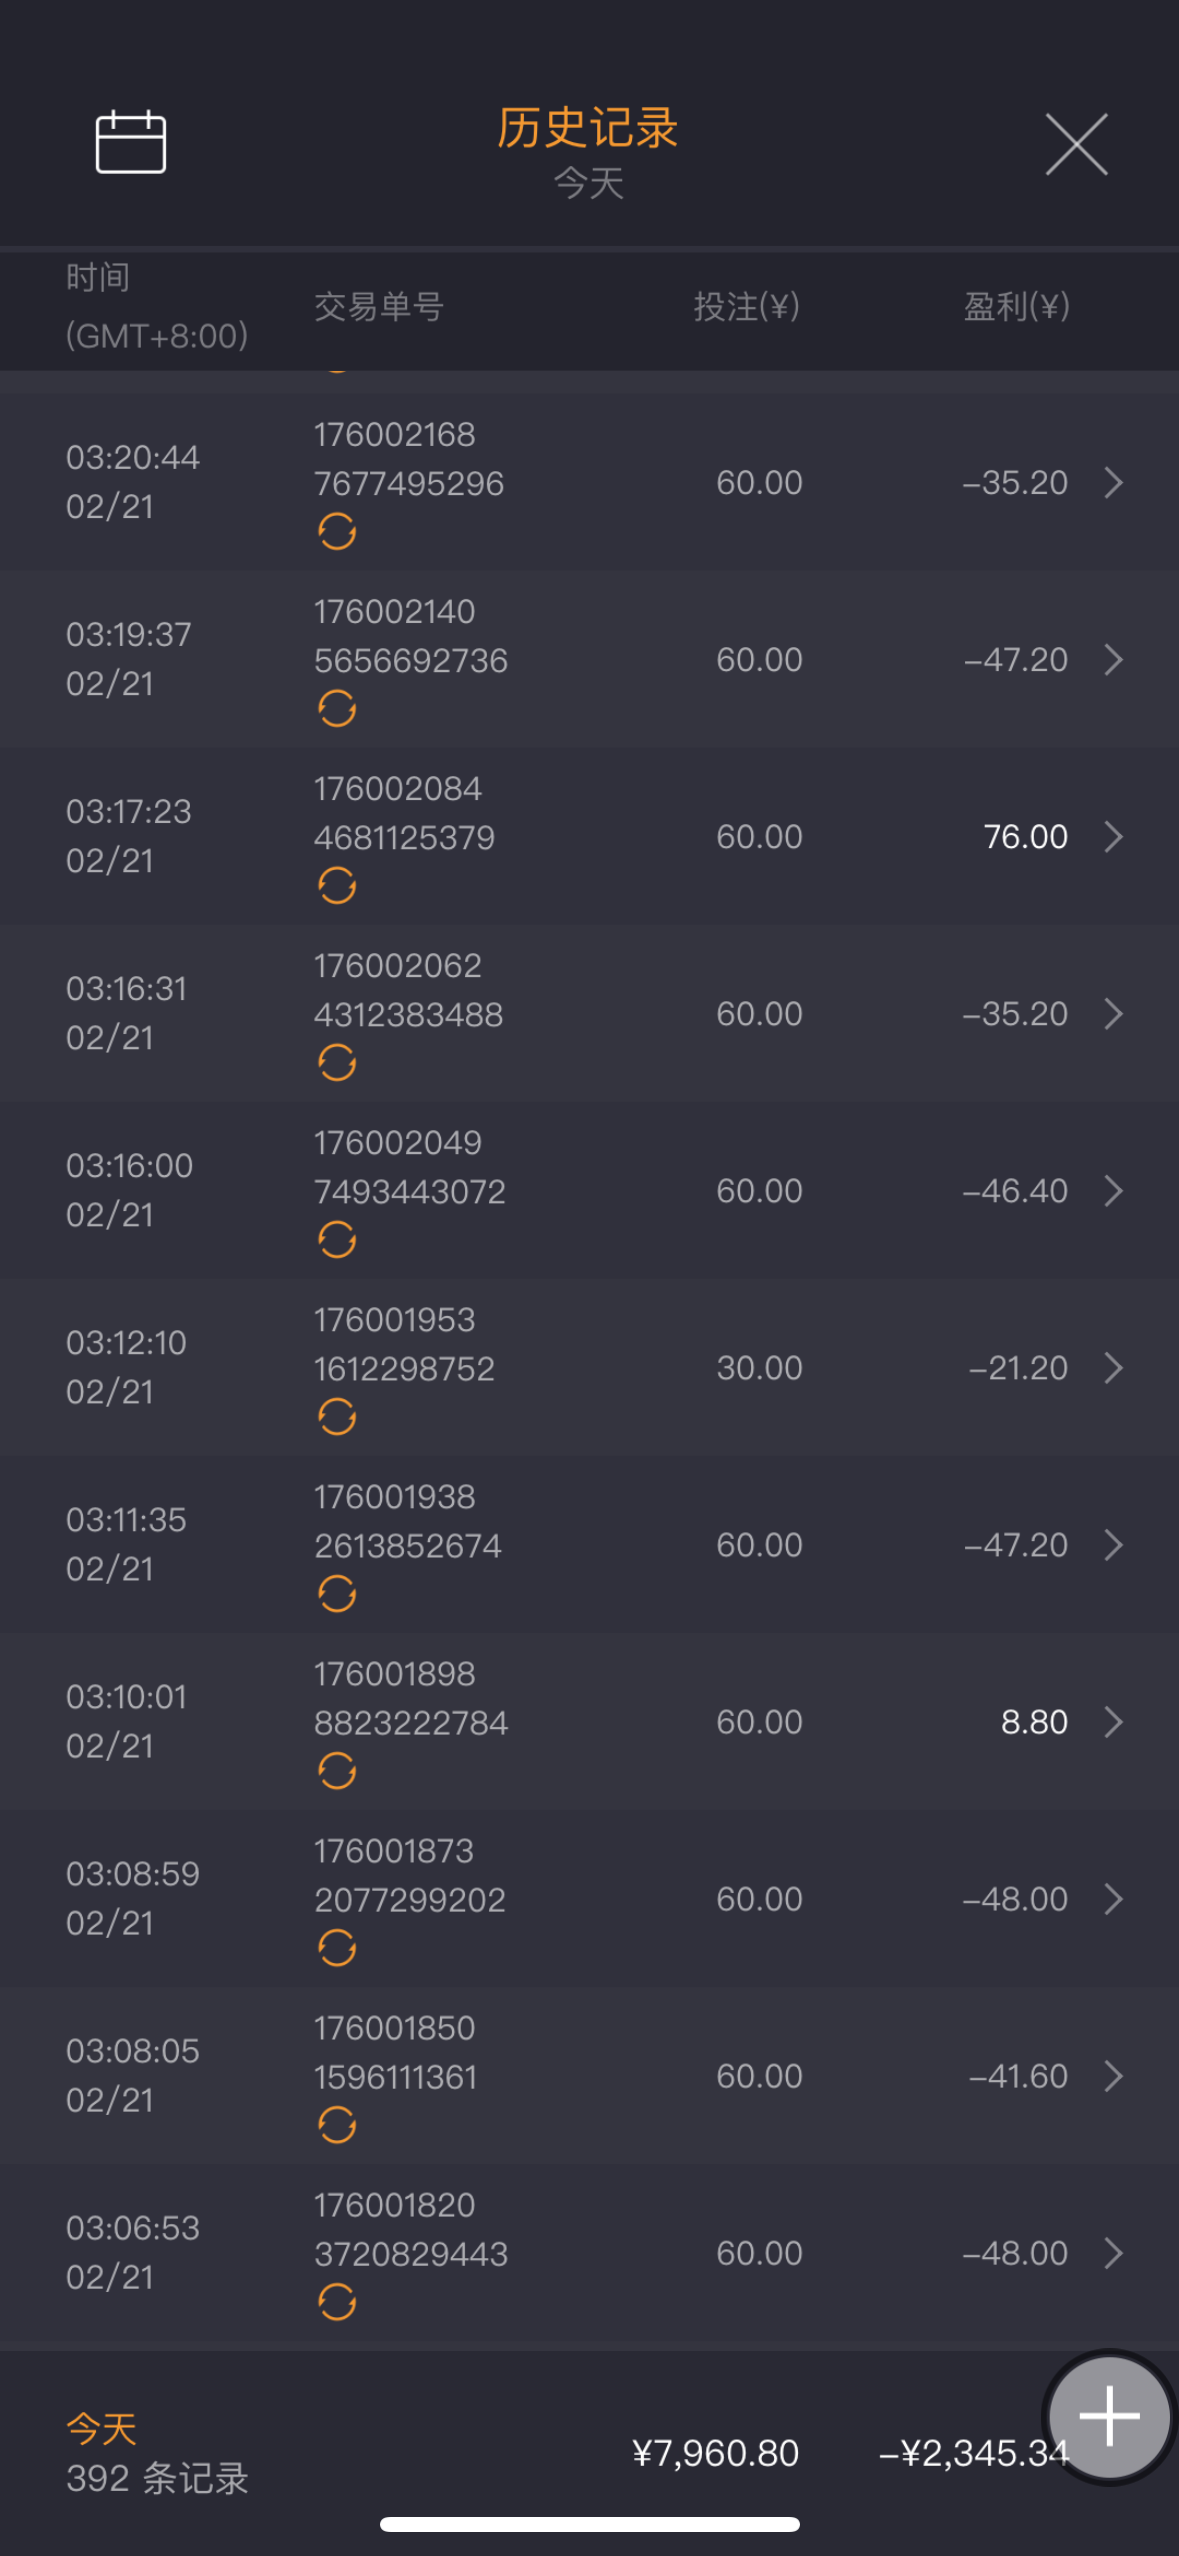
Task: Click replay icon for the 03:19:37 record
Action: pyautogui.click(x=337, y=709)
